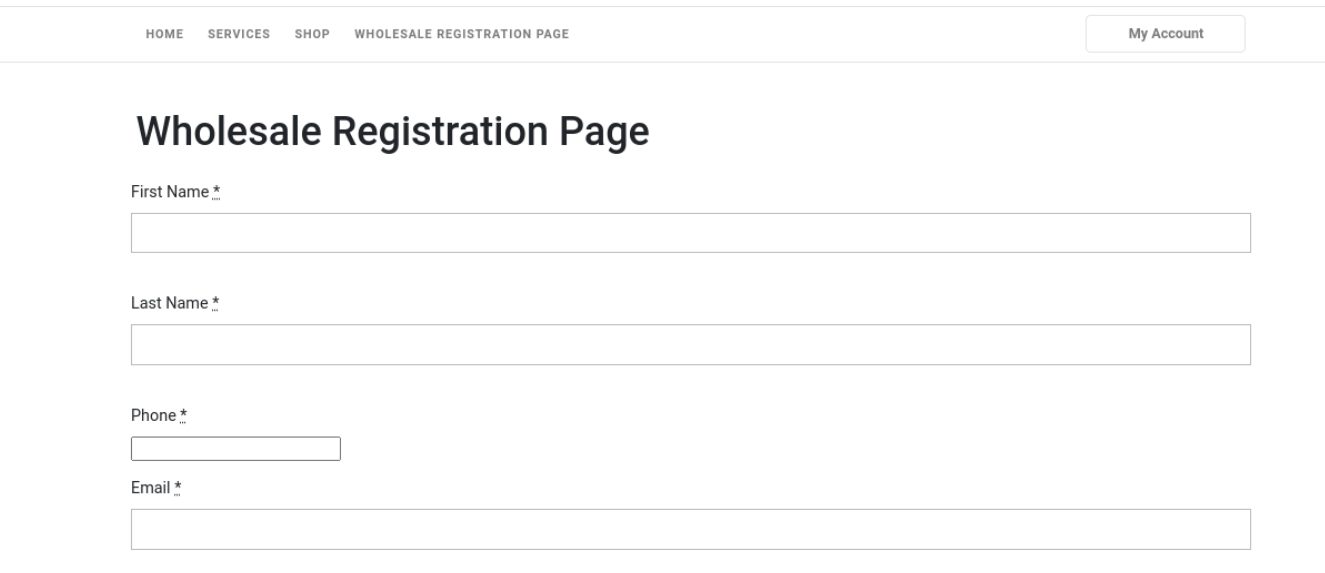Click the First Name label text

click(170, 192)
